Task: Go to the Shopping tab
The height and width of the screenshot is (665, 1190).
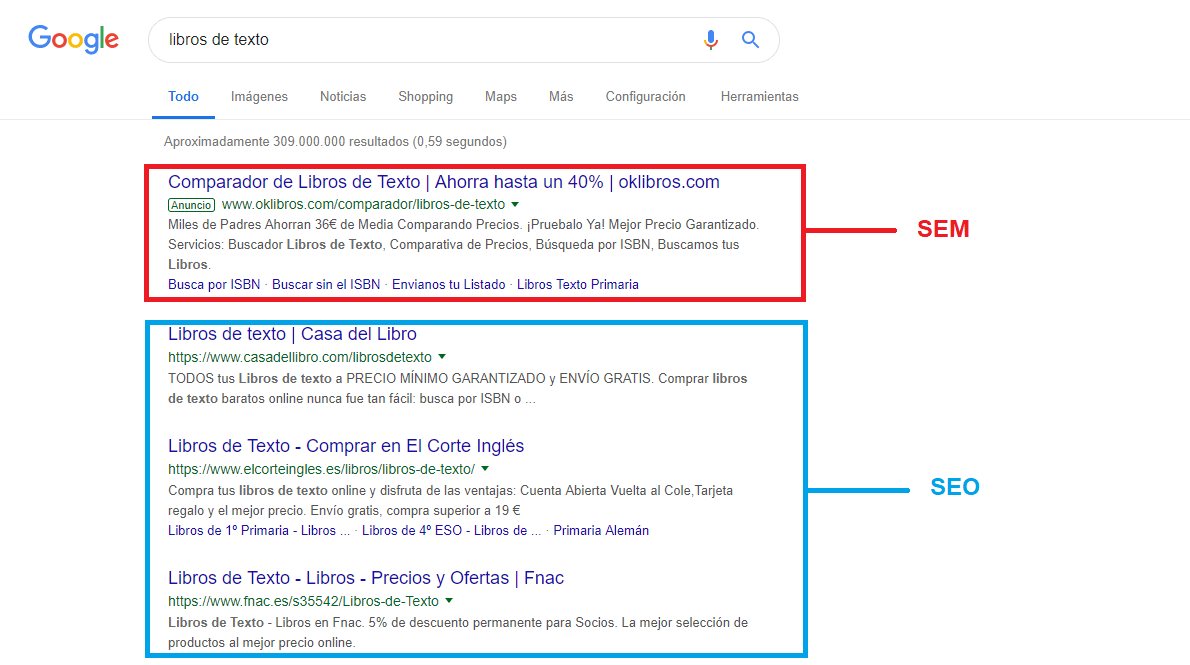Action: tap(426, 96)
